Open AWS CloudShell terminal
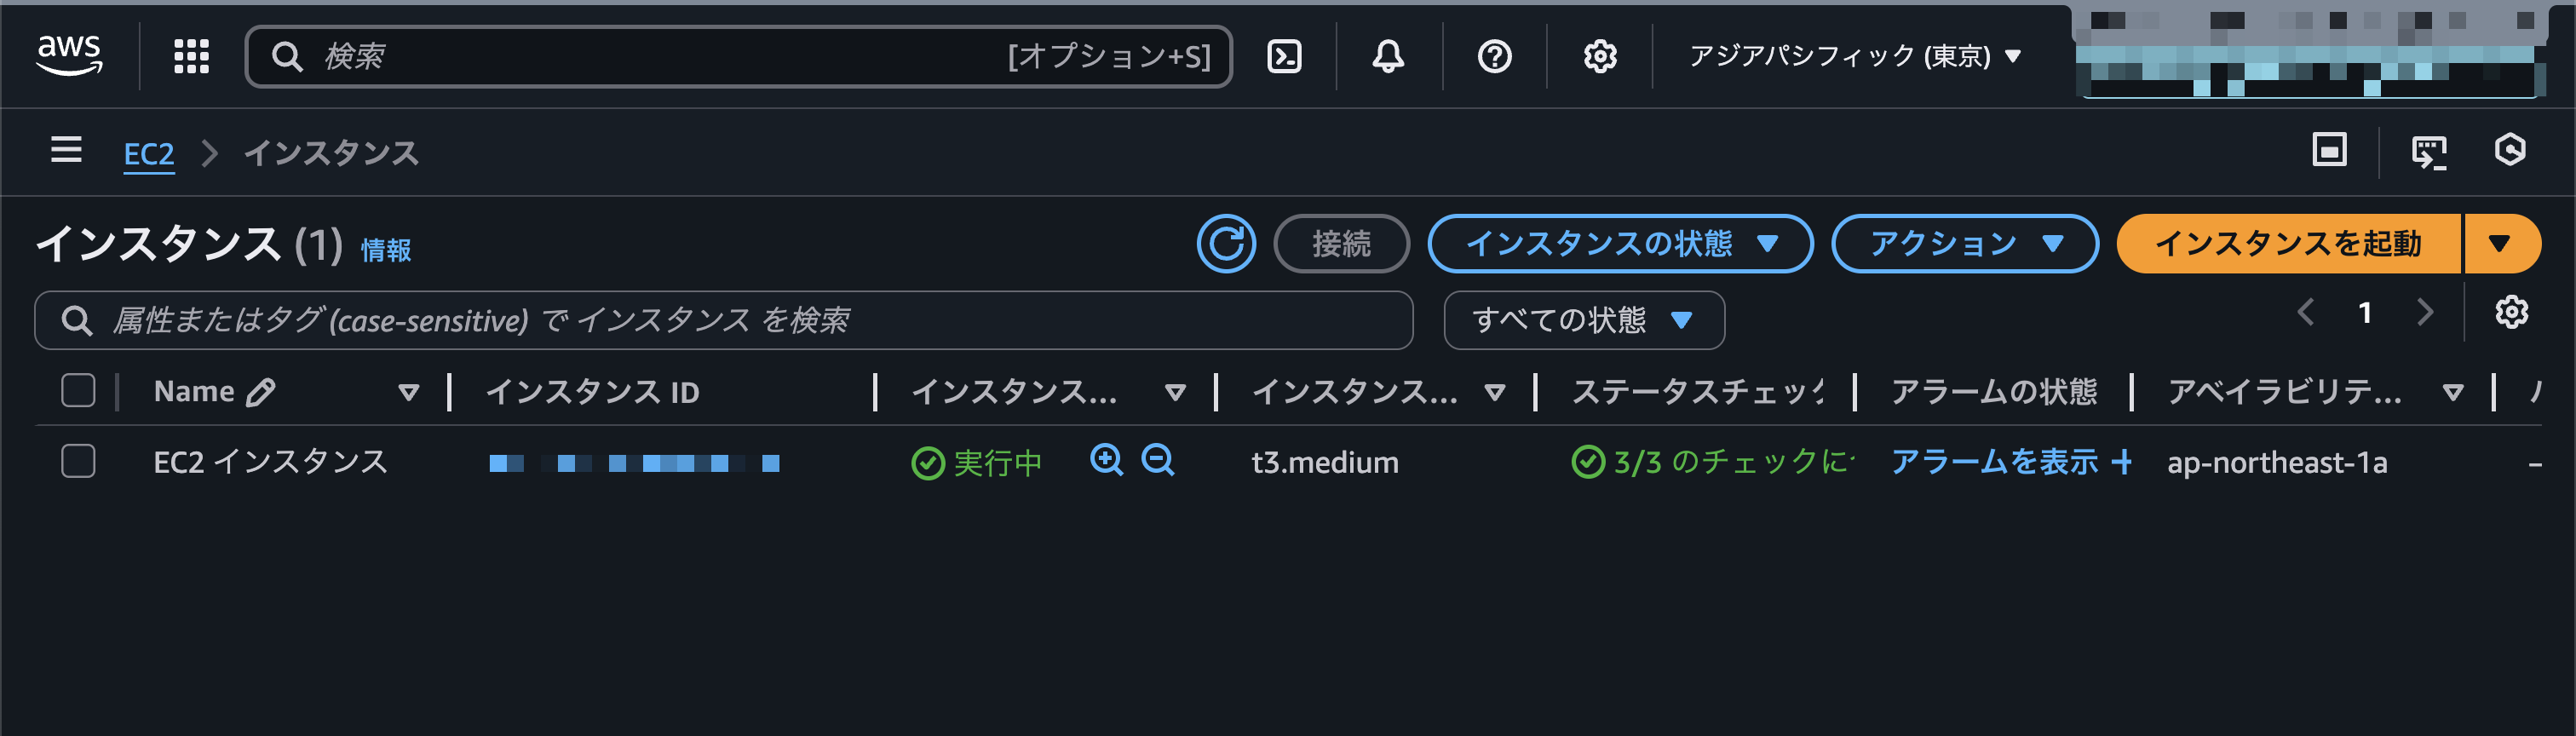Screen dimensions: 2576x736 1285,56
